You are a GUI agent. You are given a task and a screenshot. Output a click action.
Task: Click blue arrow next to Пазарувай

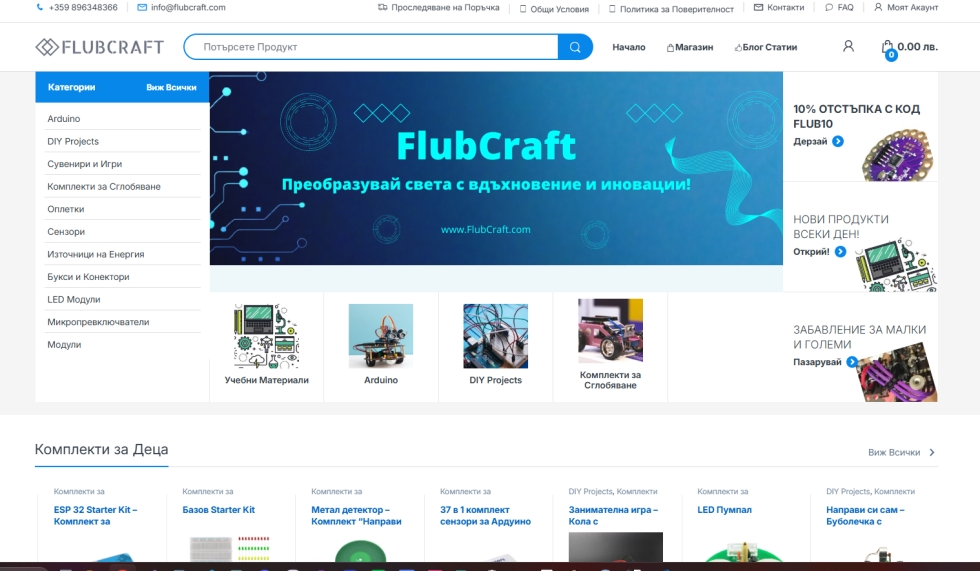coord(852,362)
